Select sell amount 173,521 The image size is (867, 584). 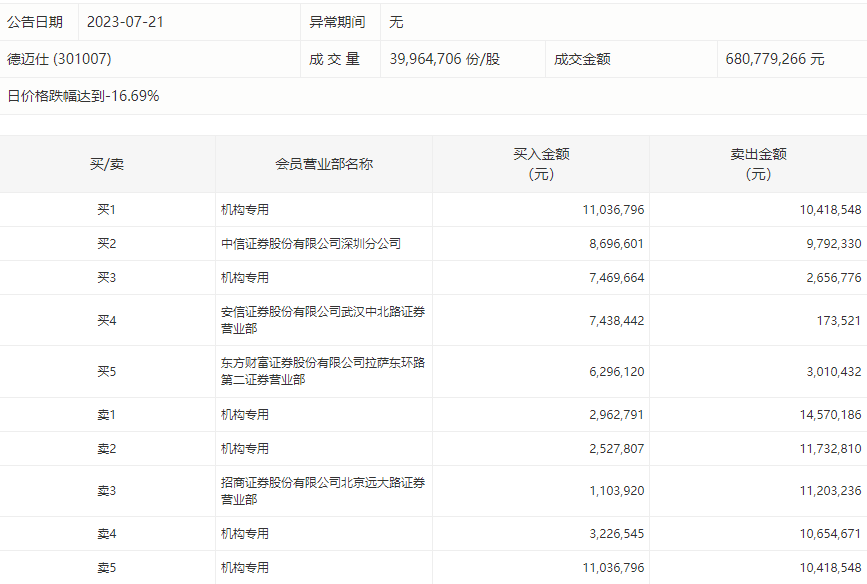point(839,321)
